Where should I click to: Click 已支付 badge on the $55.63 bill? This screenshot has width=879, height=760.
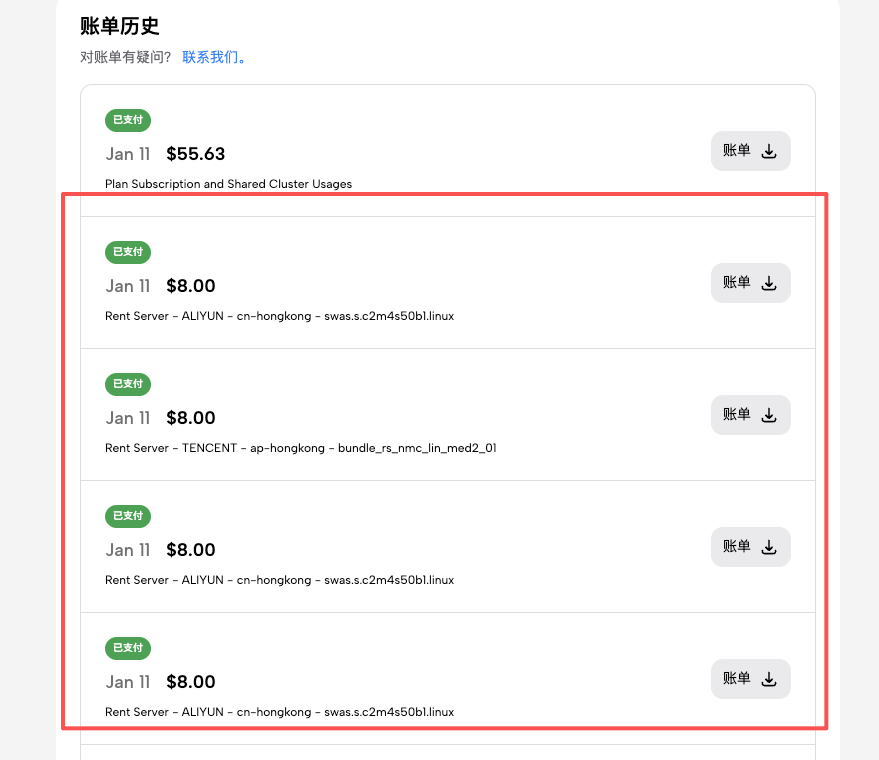pos(128,120)
